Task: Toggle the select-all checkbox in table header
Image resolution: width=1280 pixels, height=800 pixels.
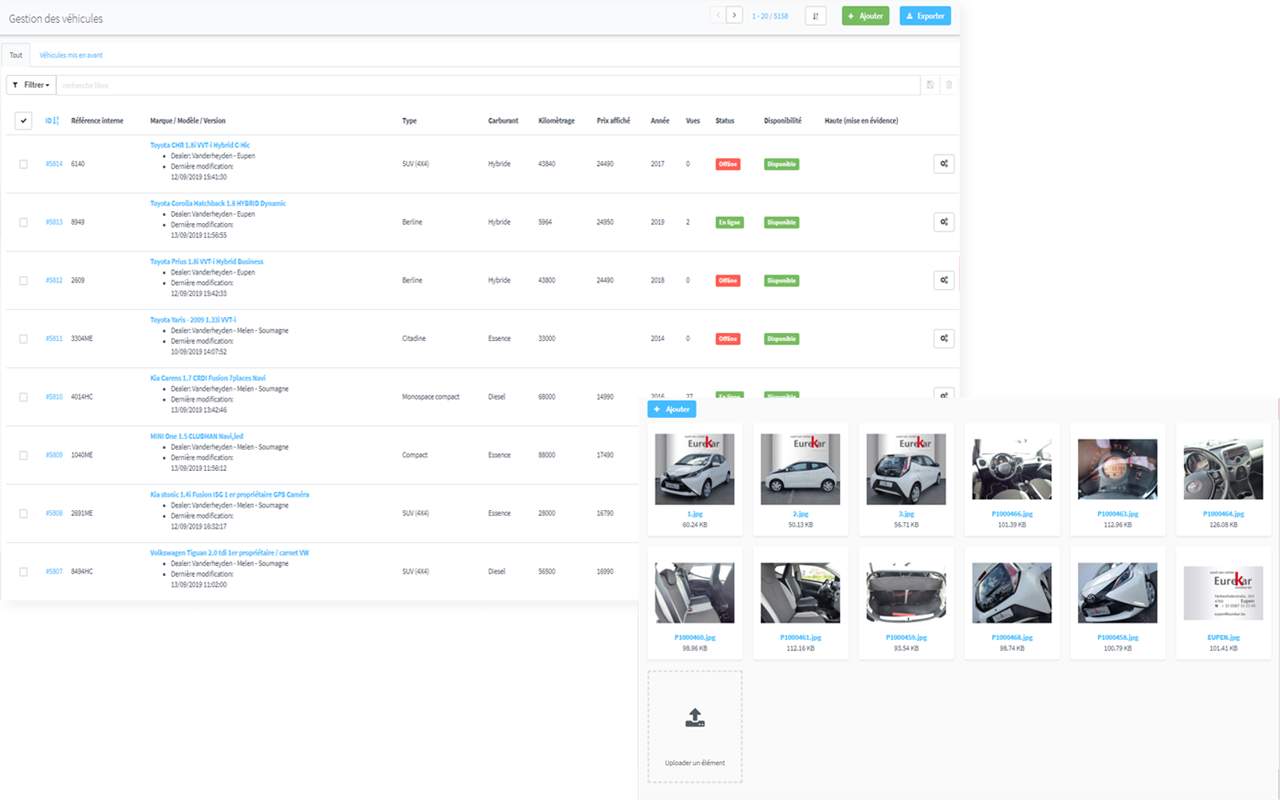Action: point(24,121)
